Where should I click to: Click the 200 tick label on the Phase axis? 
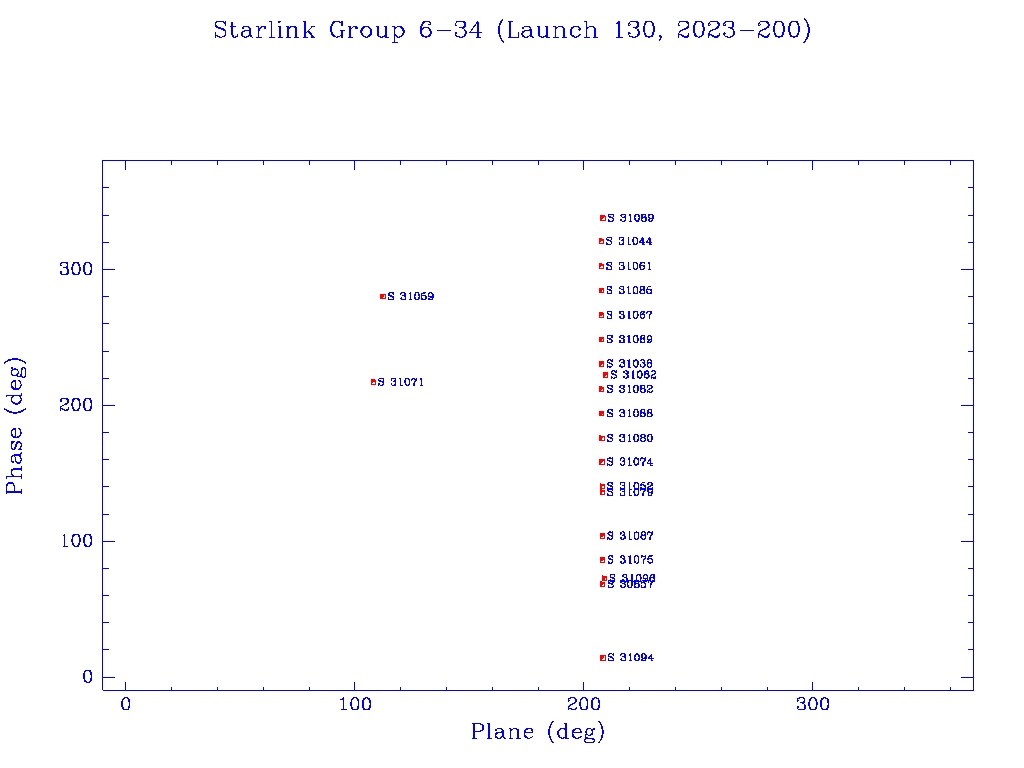(x=76, y=405)
